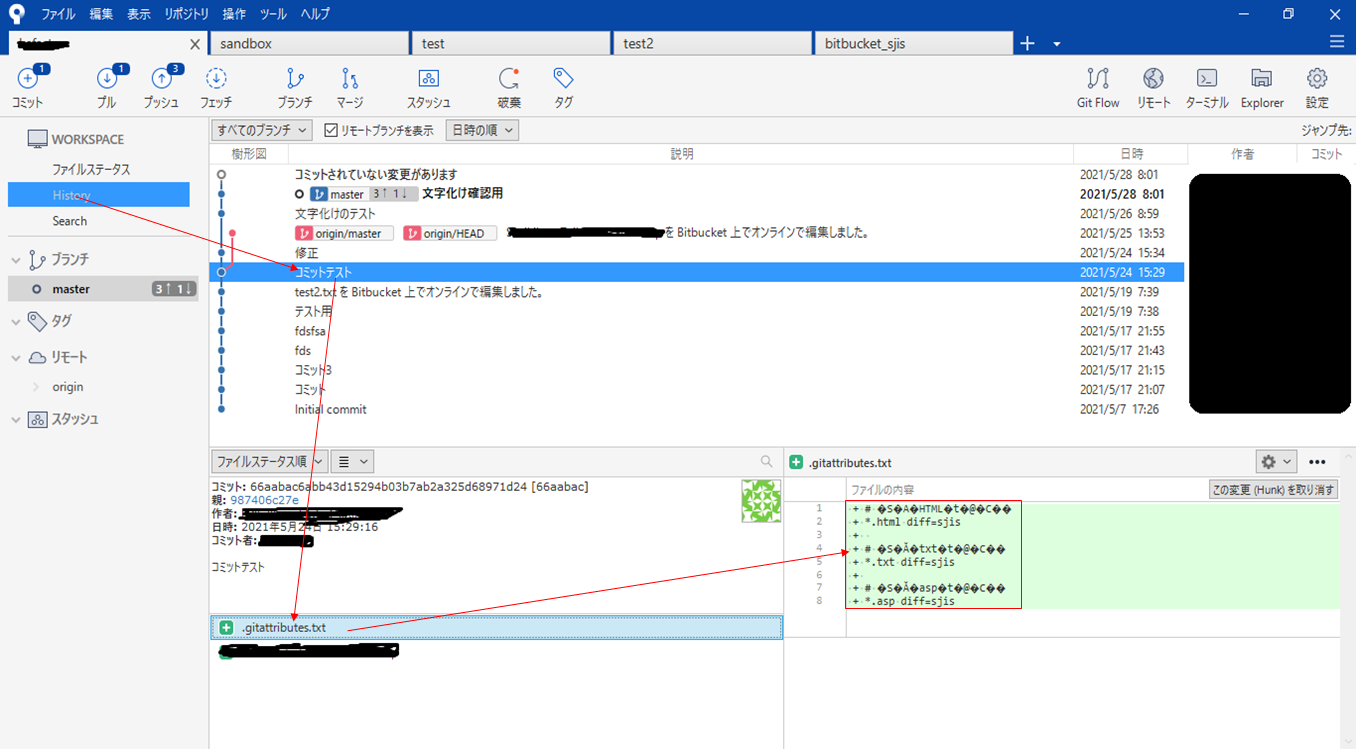The height and width of the screenshot is (749, 1356).
Task: Select the 文字化けのテスト commit row
Action: (696, 214)
